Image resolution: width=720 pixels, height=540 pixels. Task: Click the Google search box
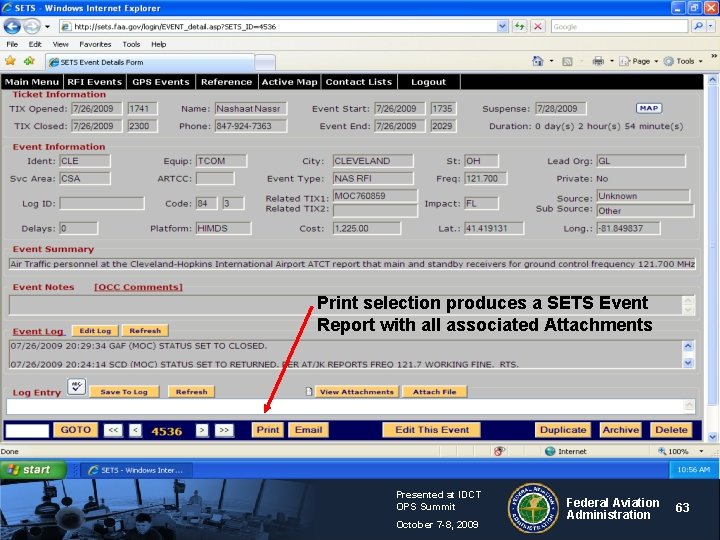tap(619, 27)
